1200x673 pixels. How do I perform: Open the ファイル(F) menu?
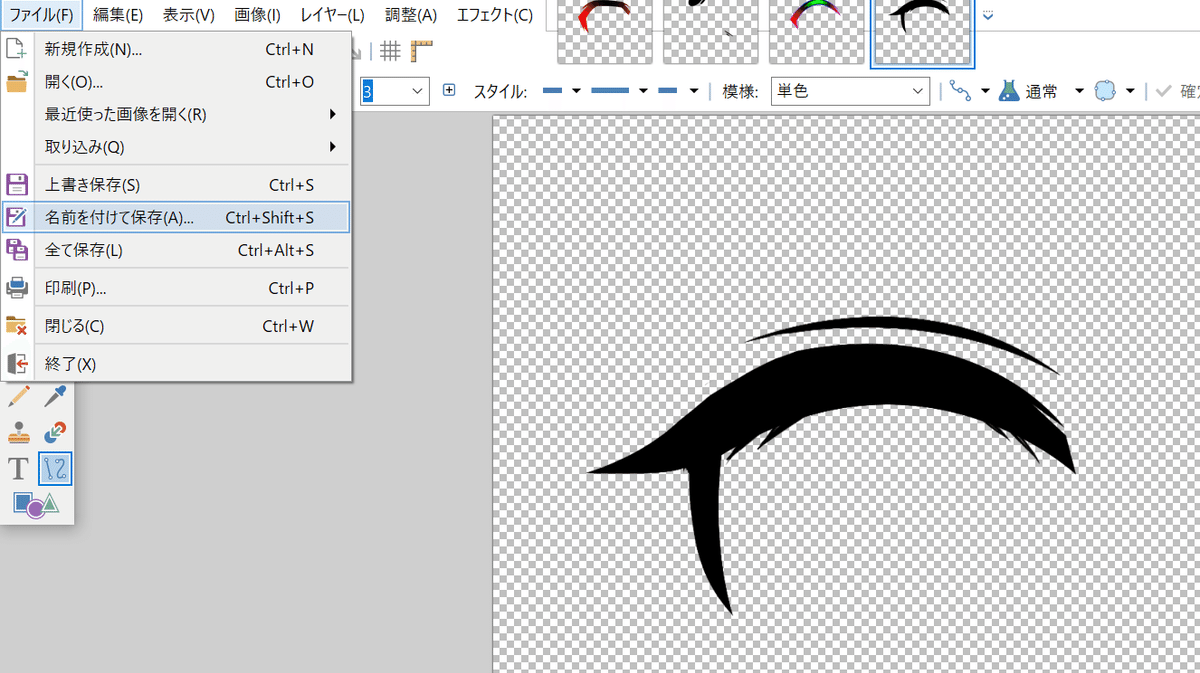(x=41, y=15)
